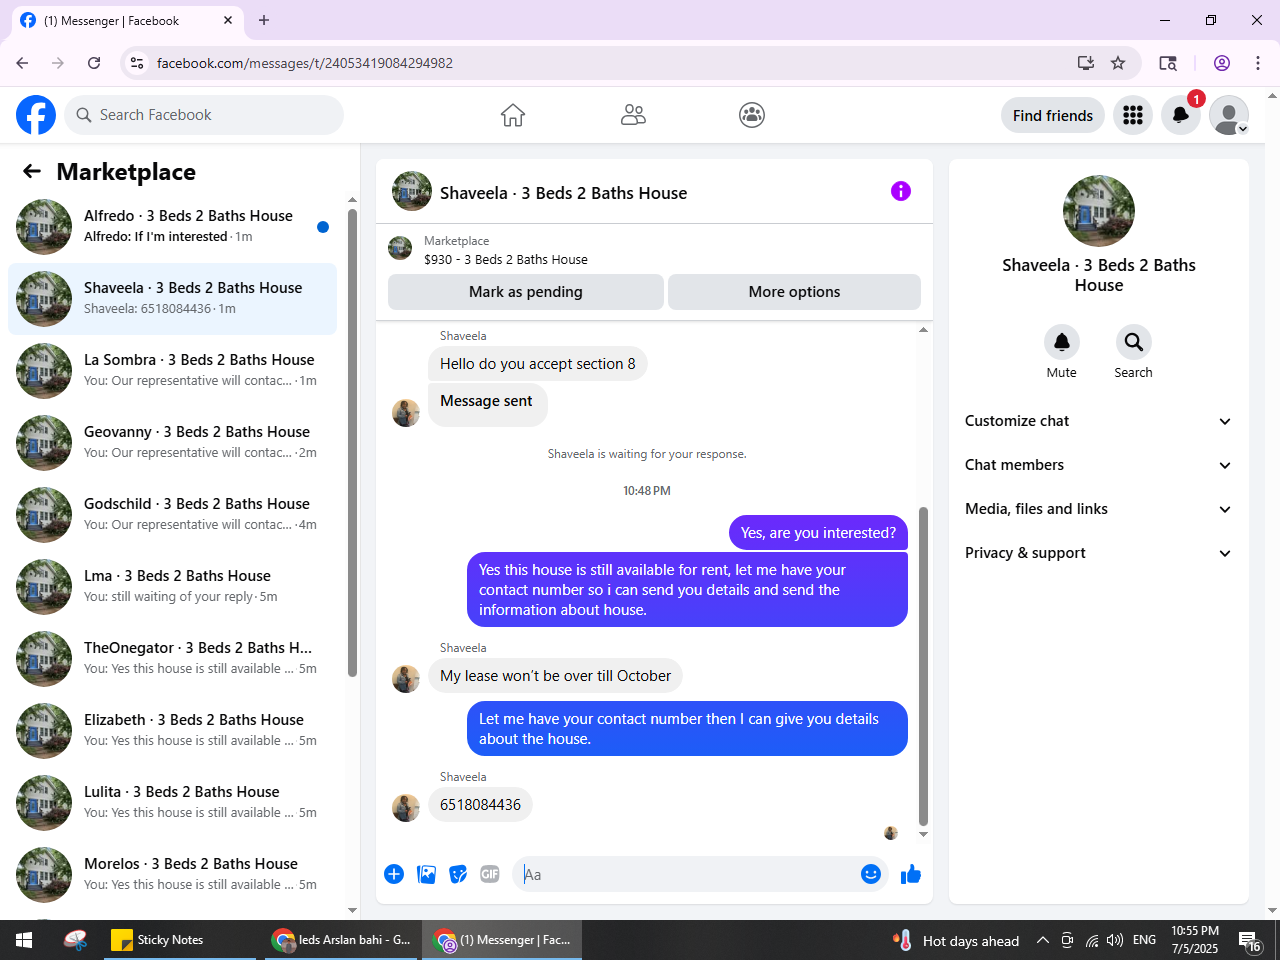Click the install app icon in address bar
The height and width of the screenshot is (960, 1280).
click(x=1086, y=63)
